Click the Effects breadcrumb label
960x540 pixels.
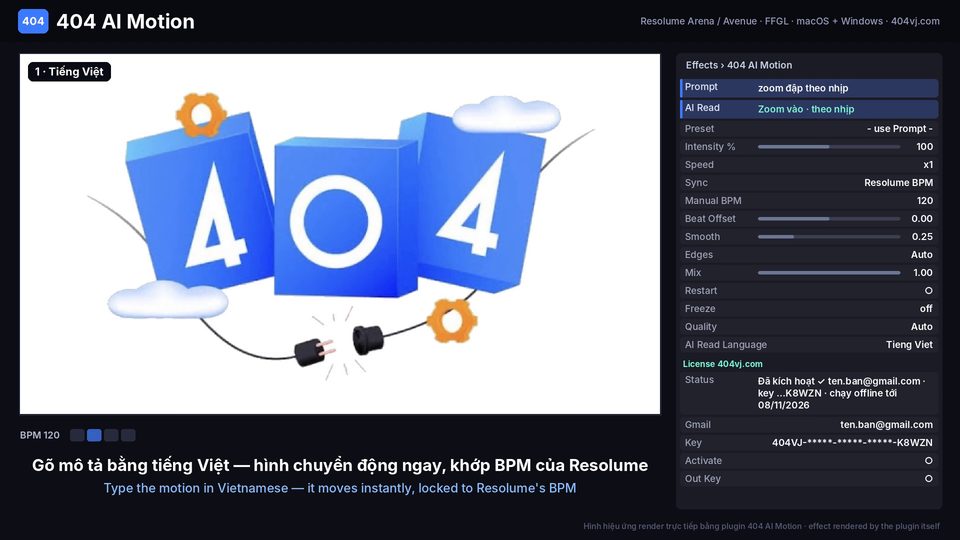[701, 65]
